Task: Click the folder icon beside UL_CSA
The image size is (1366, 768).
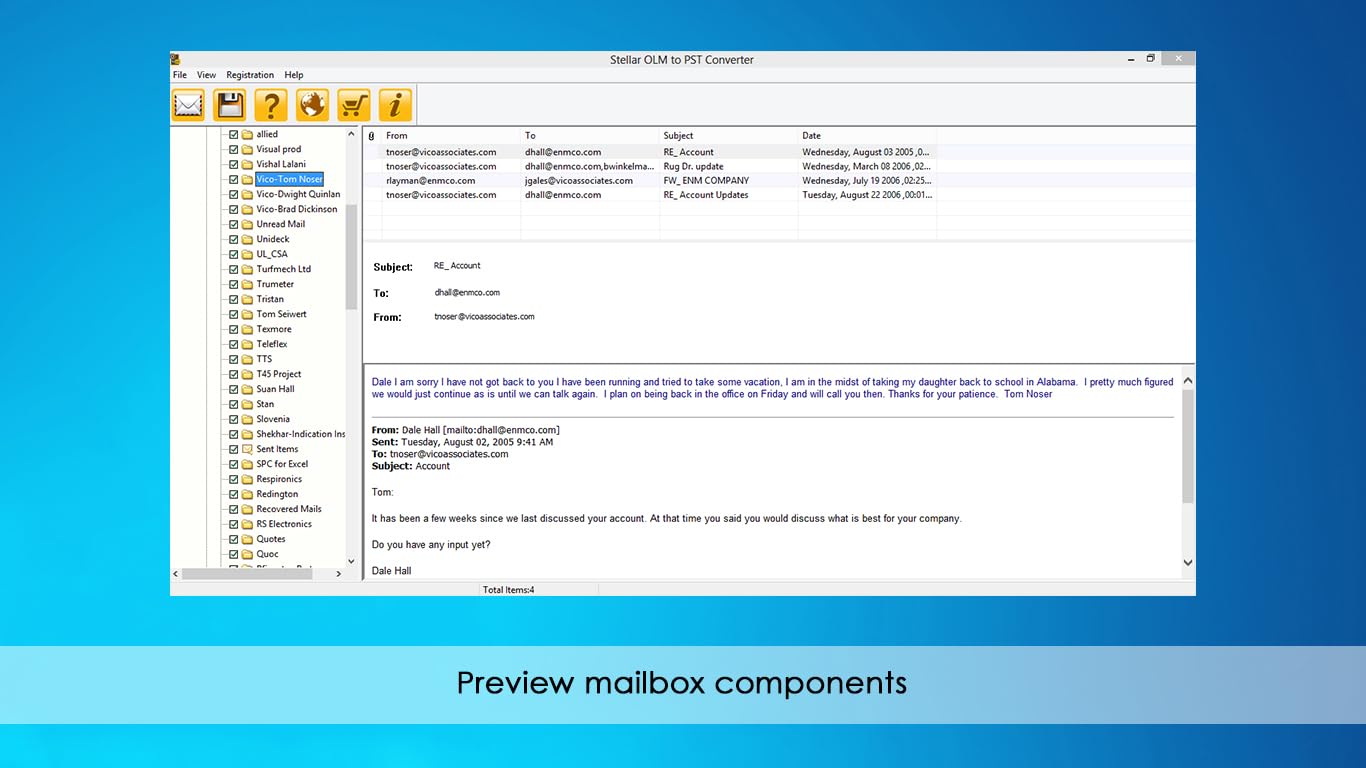Action: pos(247,254)
